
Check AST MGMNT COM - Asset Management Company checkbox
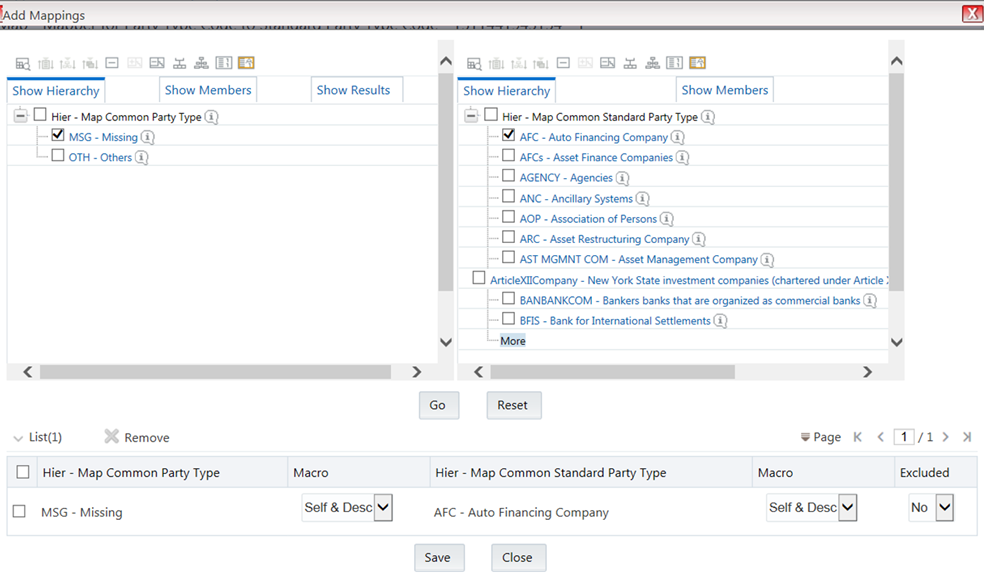[x=508, y=257]
